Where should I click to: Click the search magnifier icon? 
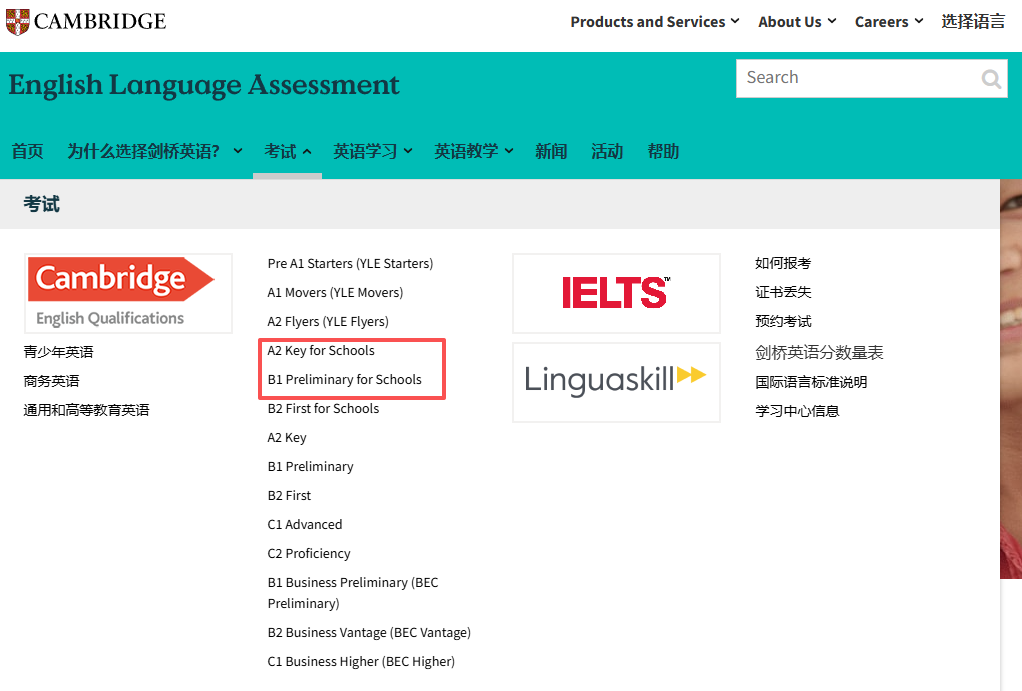pos(991,79)
